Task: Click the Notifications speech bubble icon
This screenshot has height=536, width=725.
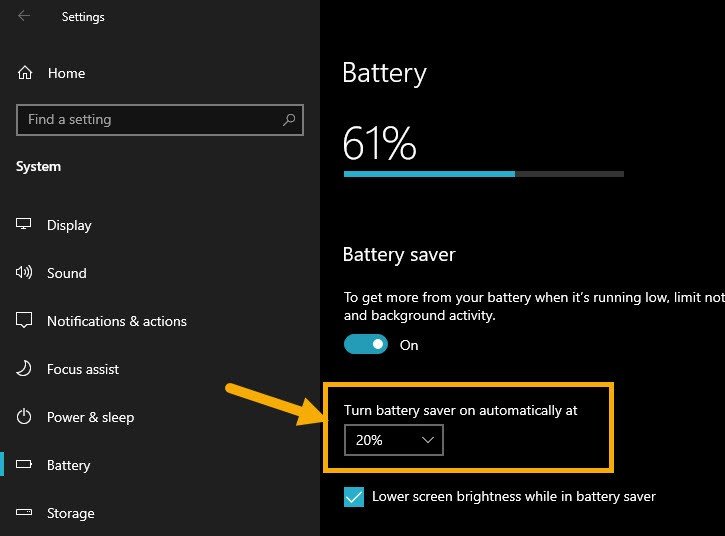Action: point(24,320)
